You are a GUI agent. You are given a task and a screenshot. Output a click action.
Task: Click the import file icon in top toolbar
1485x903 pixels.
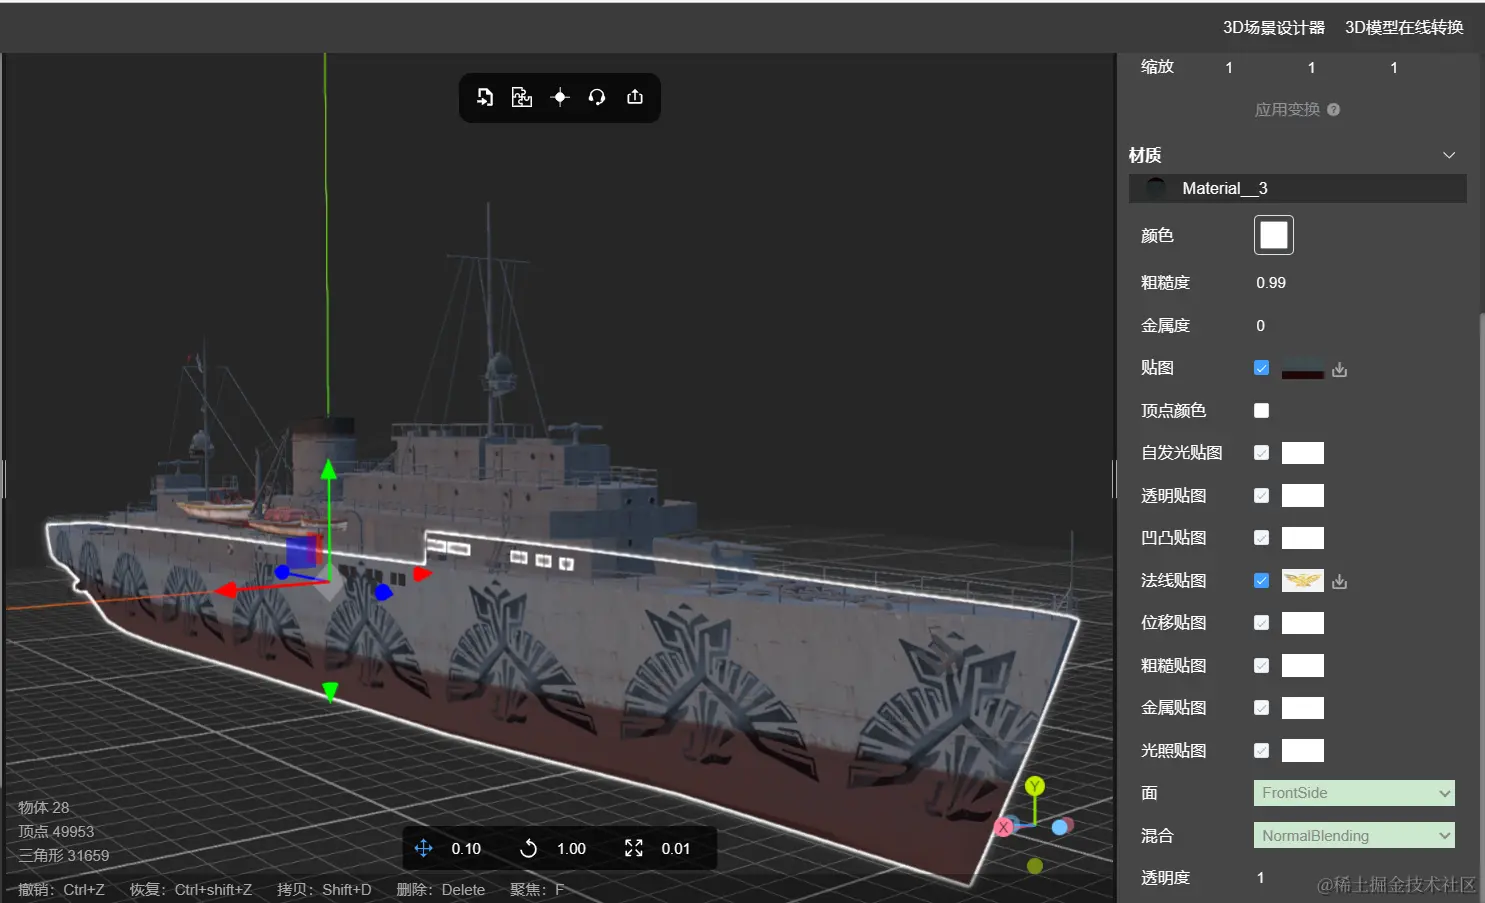(485, 97)
